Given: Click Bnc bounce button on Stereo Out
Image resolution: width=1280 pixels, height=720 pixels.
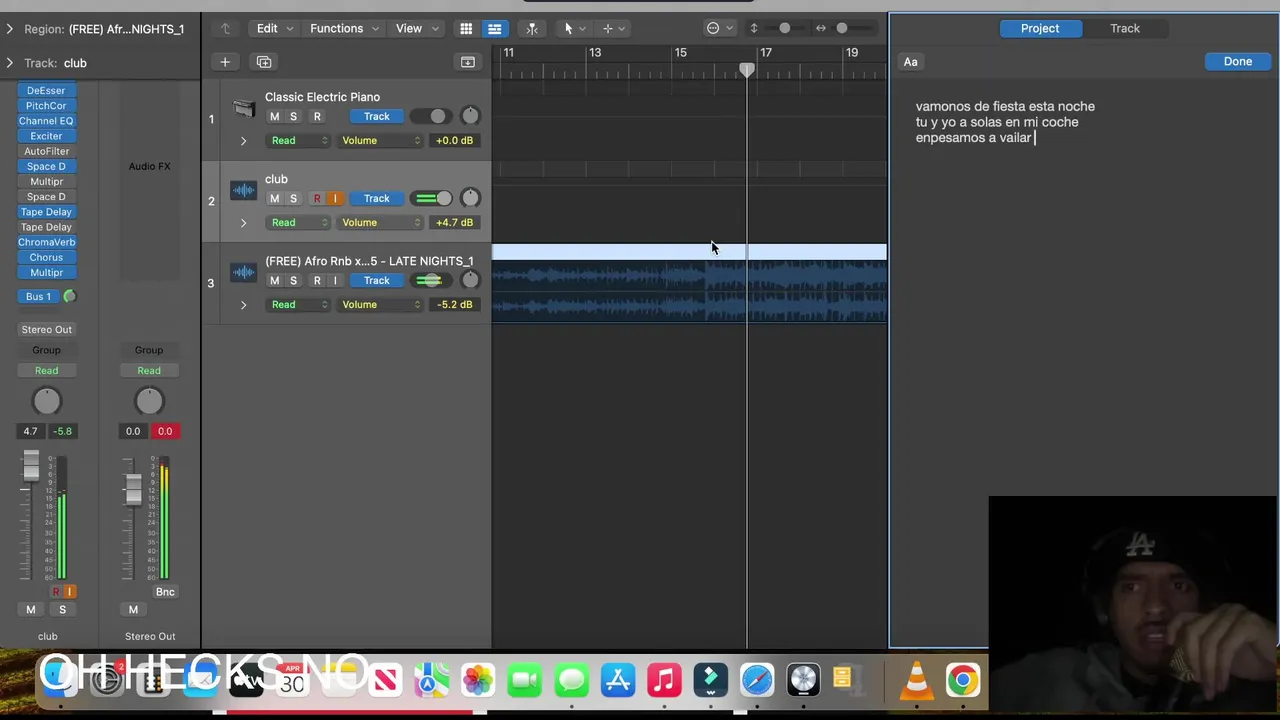Looking at the screenshot, I should [165, 592].
